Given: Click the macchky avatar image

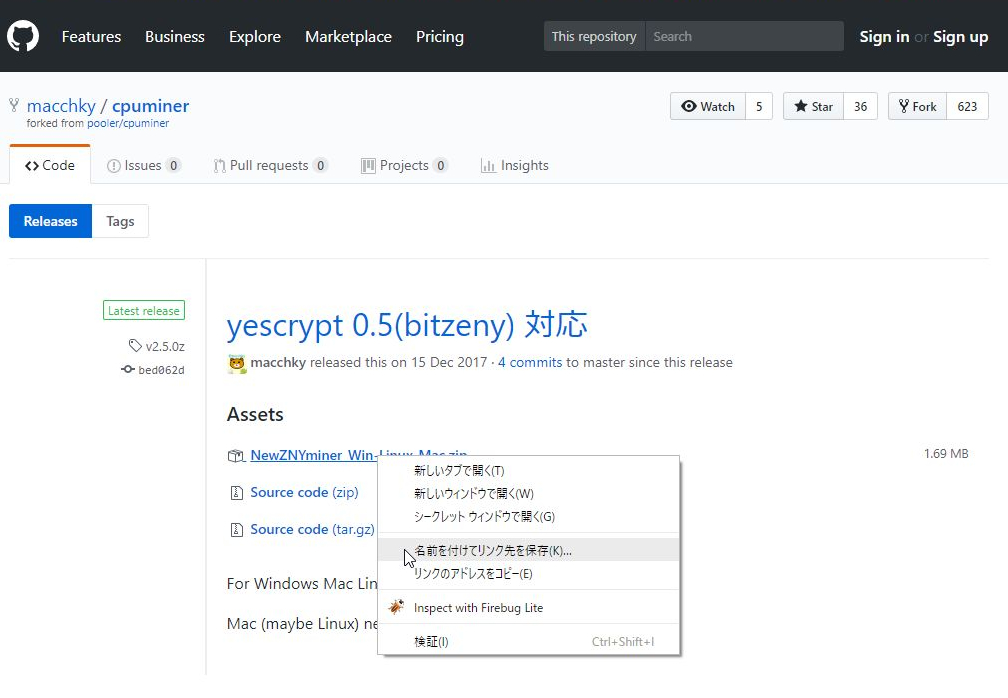Looking at the screenshot, I should point(237,363).
